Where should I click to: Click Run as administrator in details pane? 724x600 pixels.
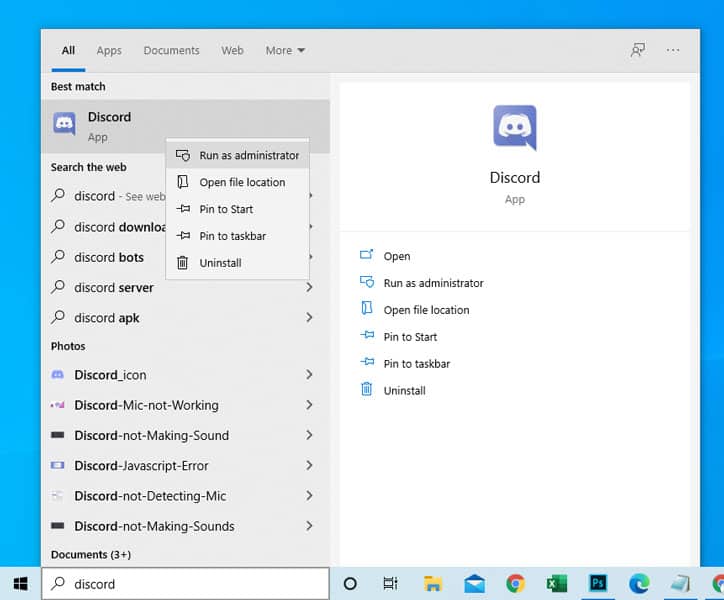434,283
